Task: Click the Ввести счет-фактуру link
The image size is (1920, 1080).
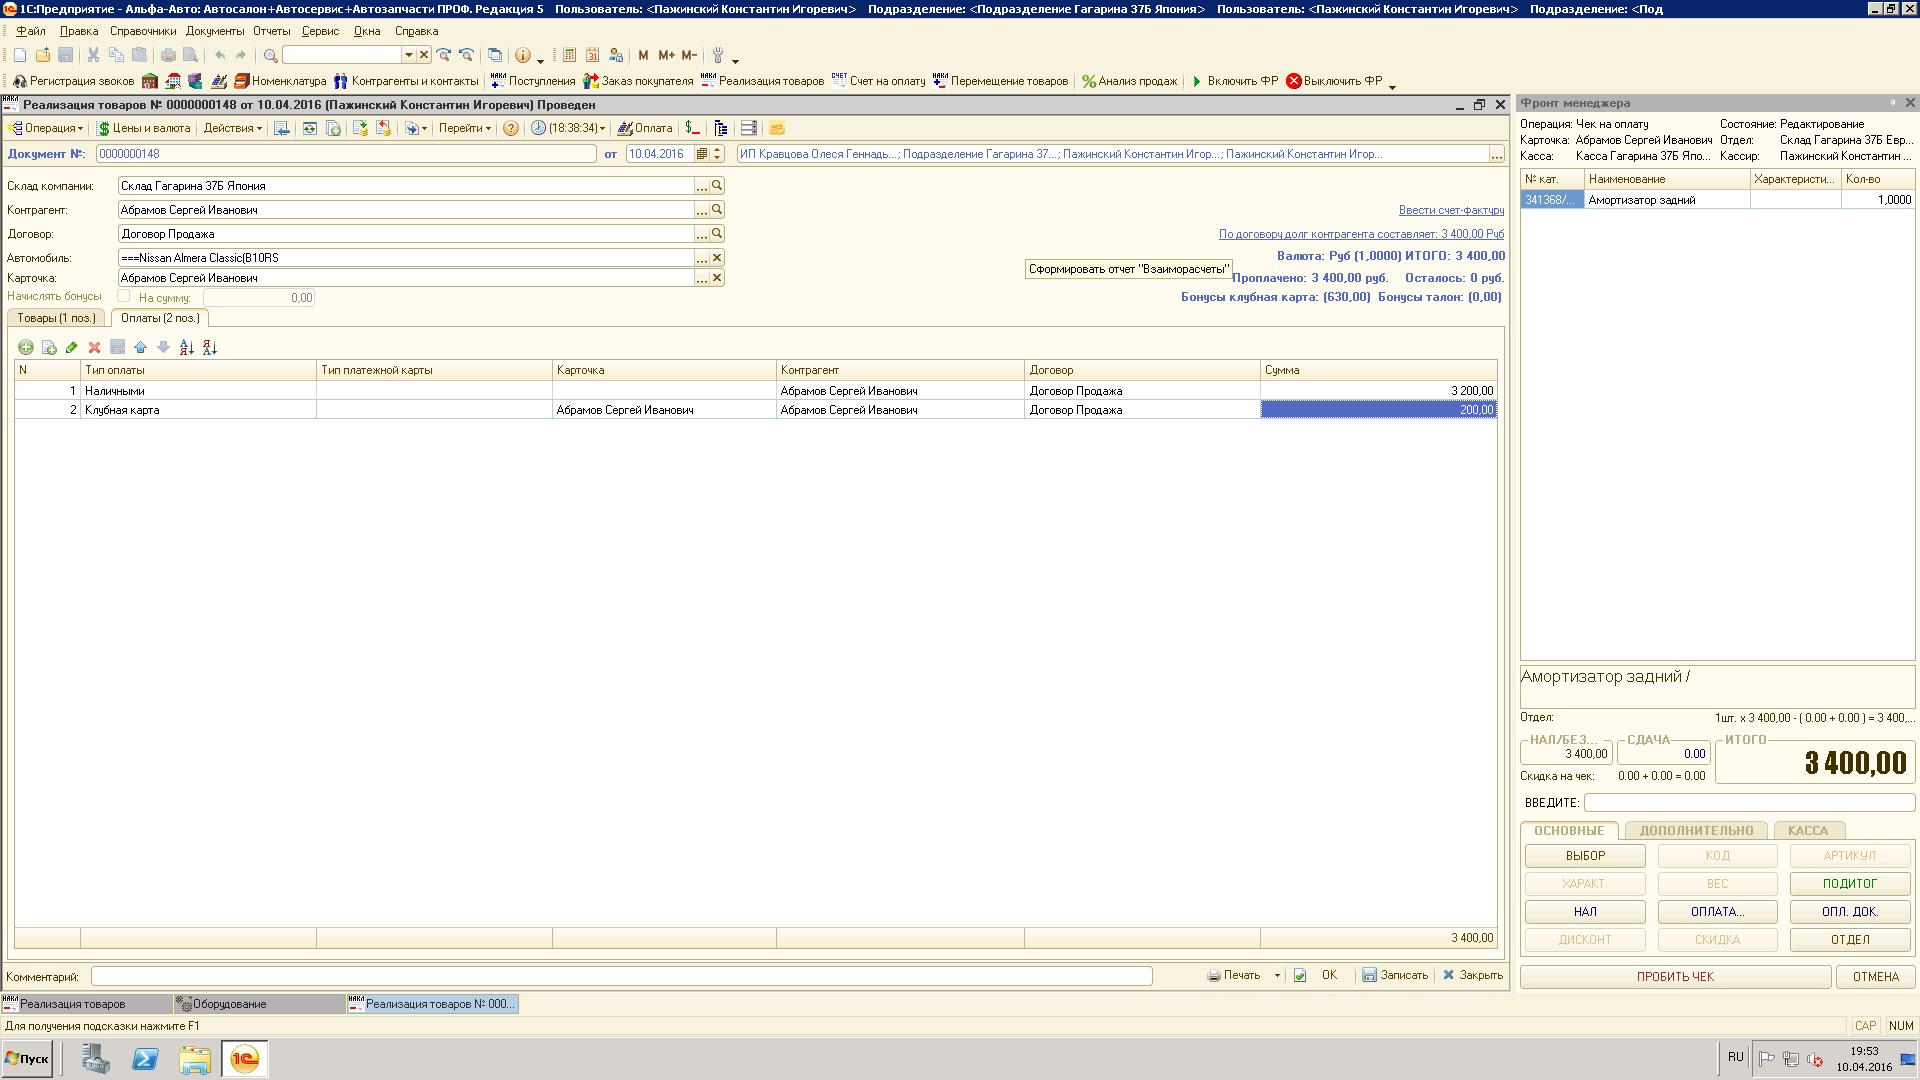Action: click(1451, 210)
